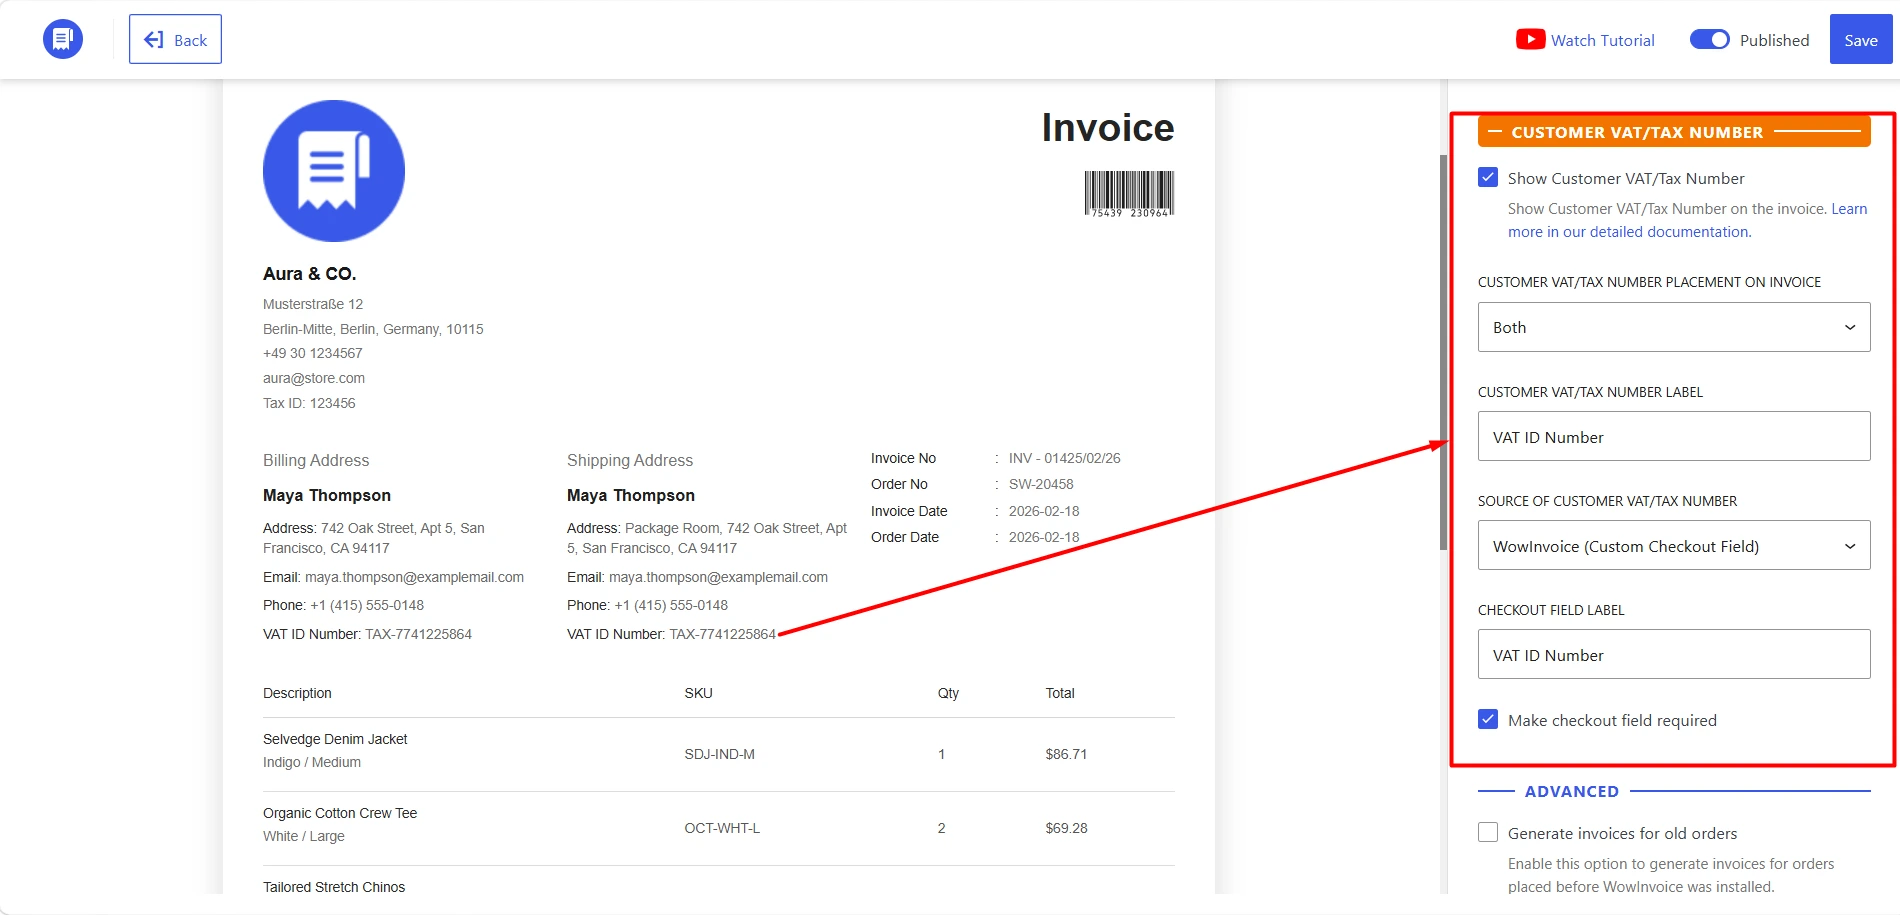Open the Source of Customer VAT/Tax Number dropdown
This screenshot has height=915, width=1900.
[x=1674, y=545]
